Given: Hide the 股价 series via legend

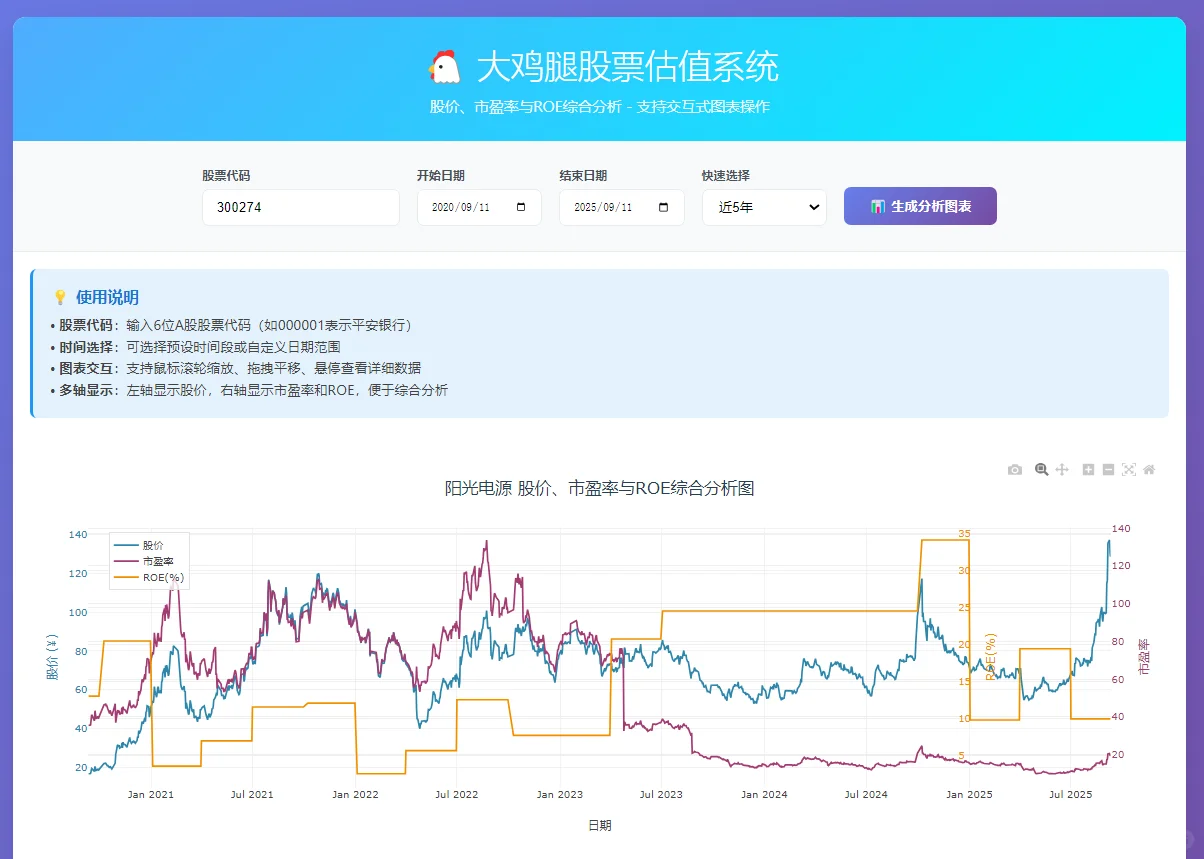Looking at the screenshot, I should (150, 545).
